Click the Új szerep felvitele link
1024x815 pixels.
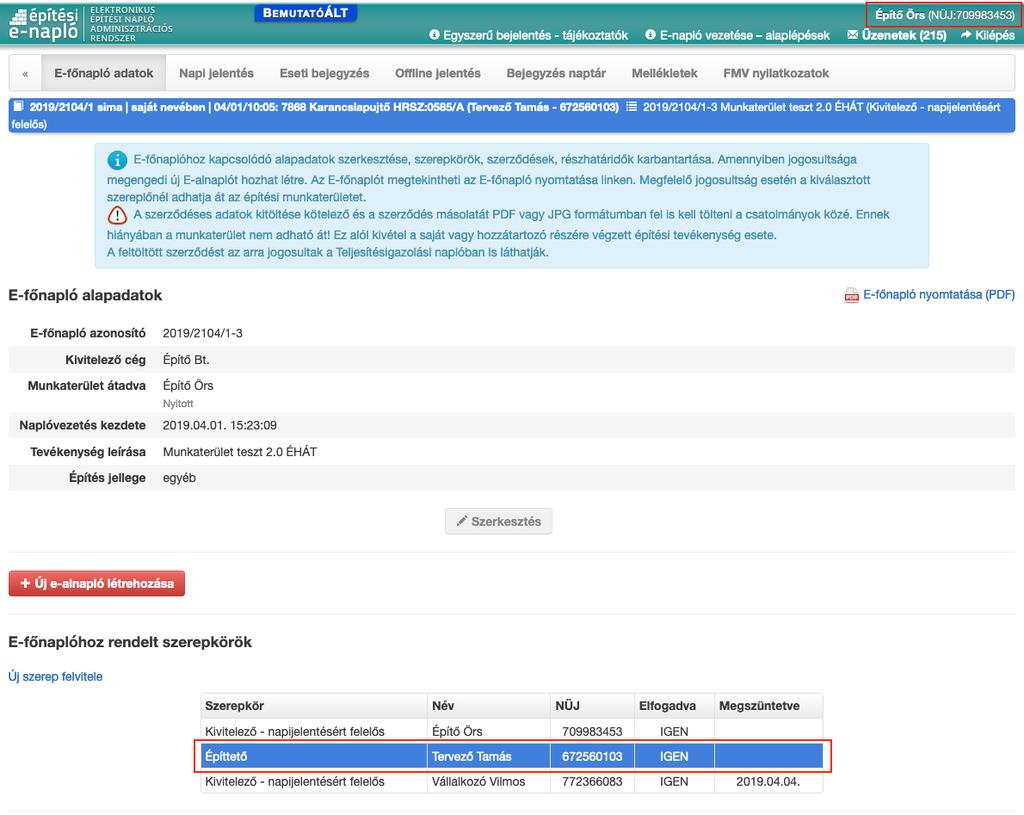click(56, 677)
